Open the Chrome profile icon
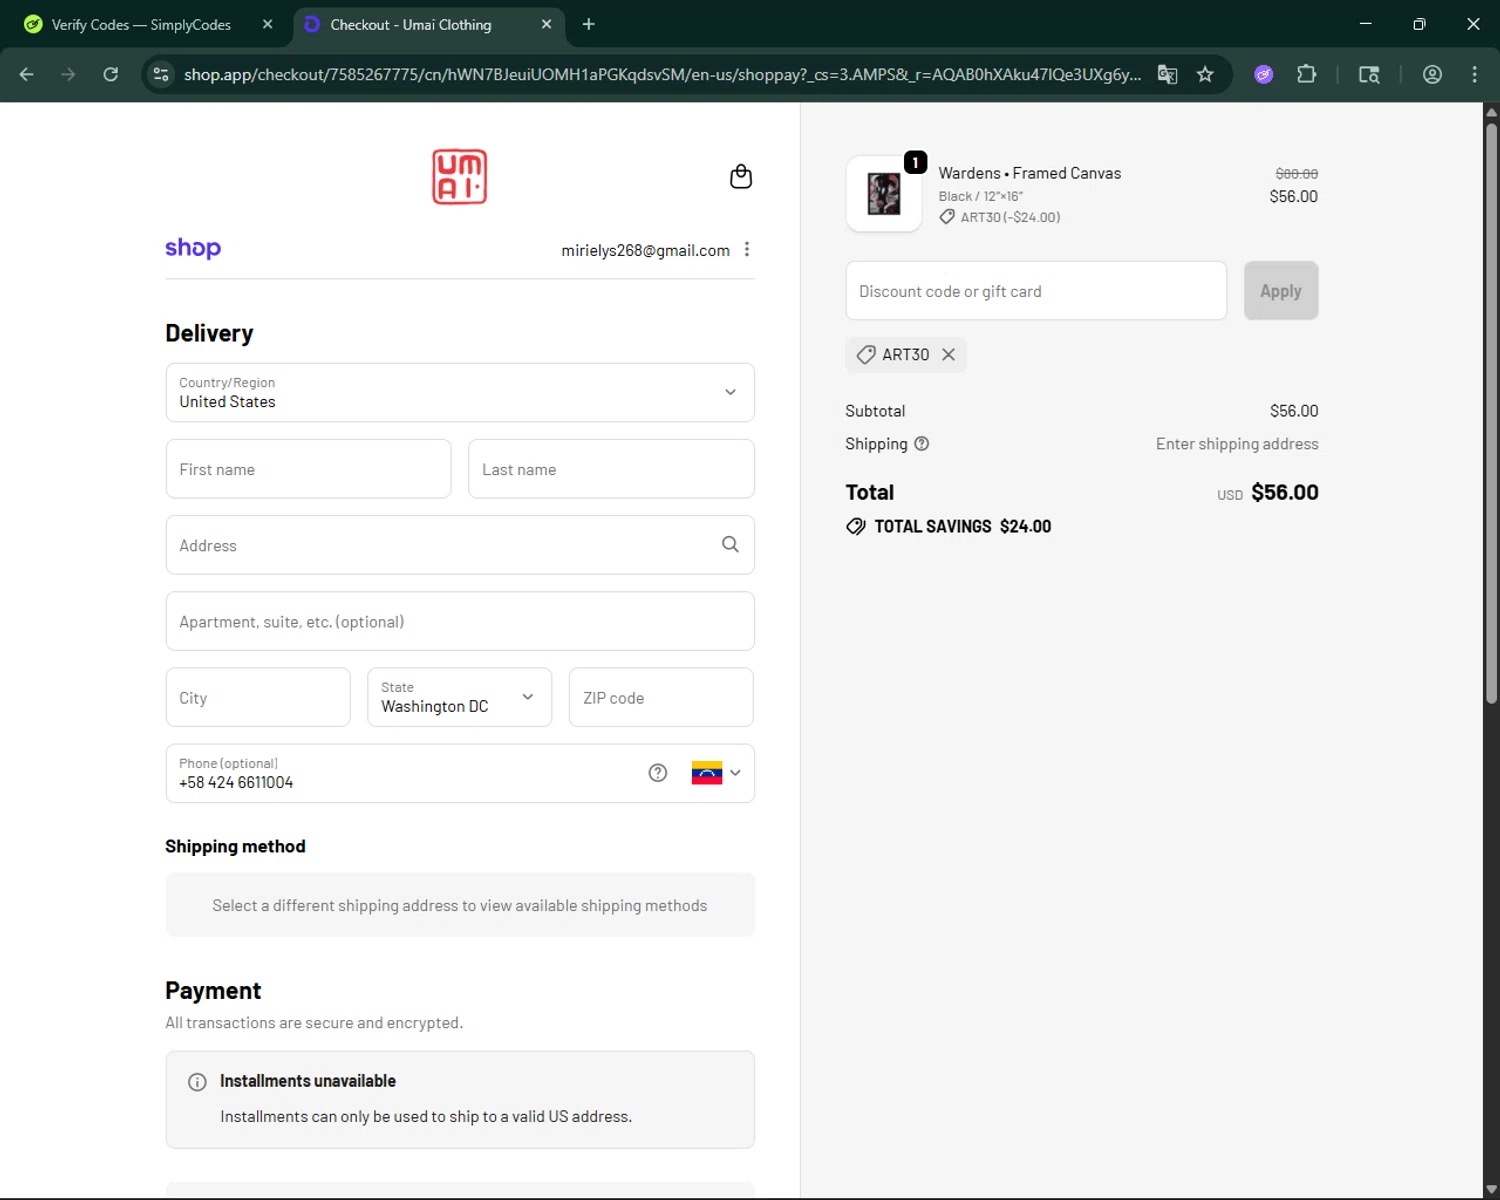The width and height of the screenshot is (1500, 1200). point(1432,74)
